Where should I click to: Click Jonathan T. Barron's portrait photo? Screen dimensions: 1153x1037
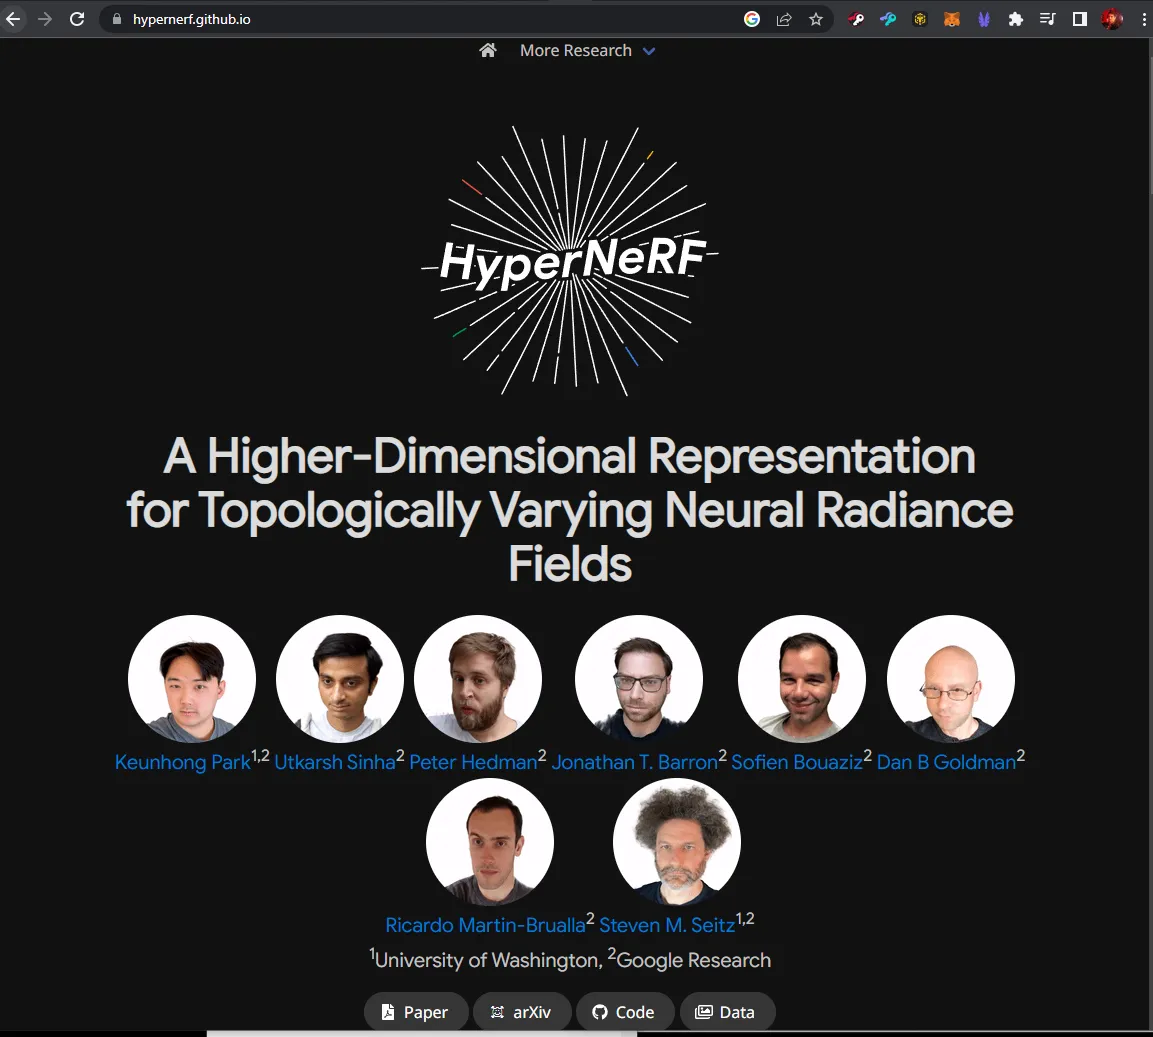pyautogui.click(x=639, y=679)
